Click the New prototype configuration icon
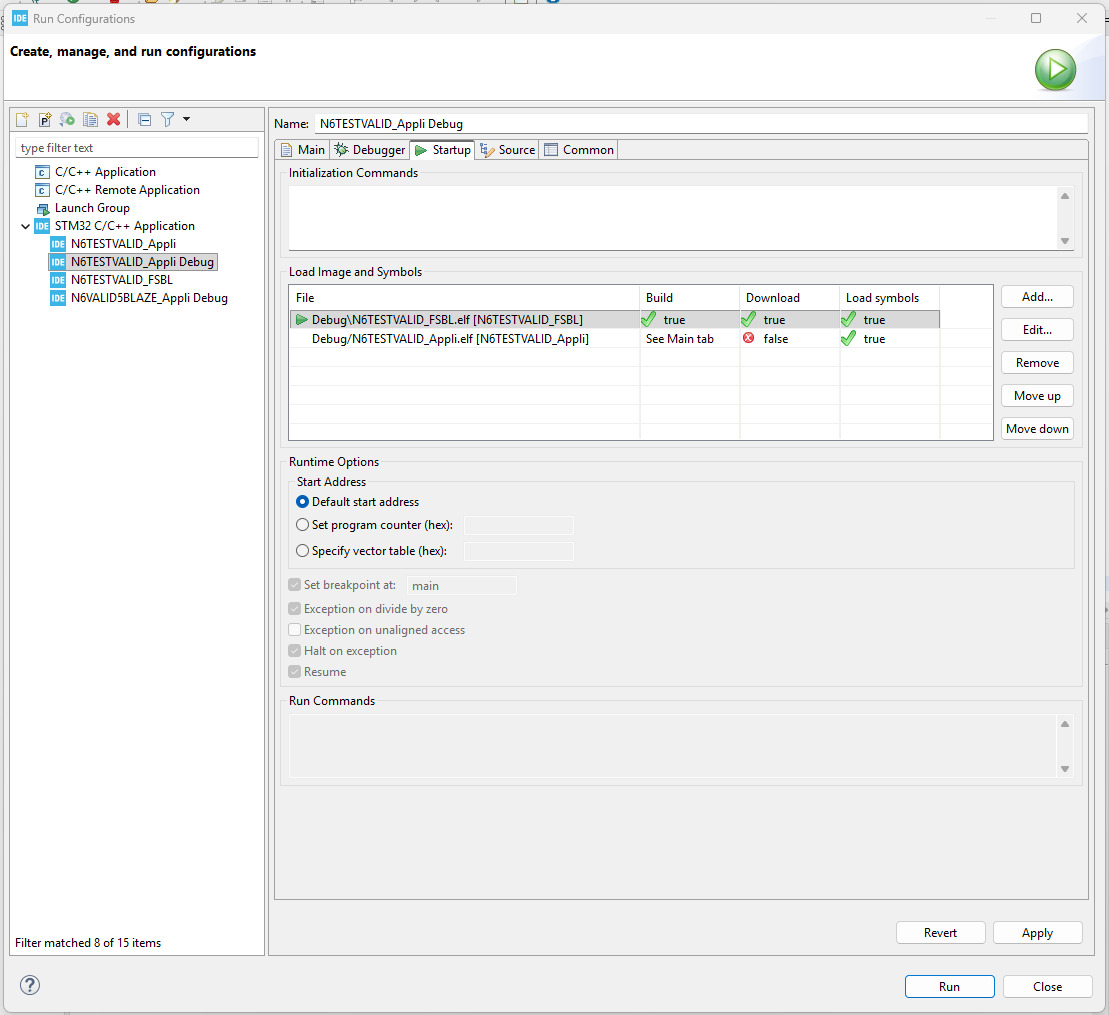Screen dimensions: 1109x1015 point(45,120)
